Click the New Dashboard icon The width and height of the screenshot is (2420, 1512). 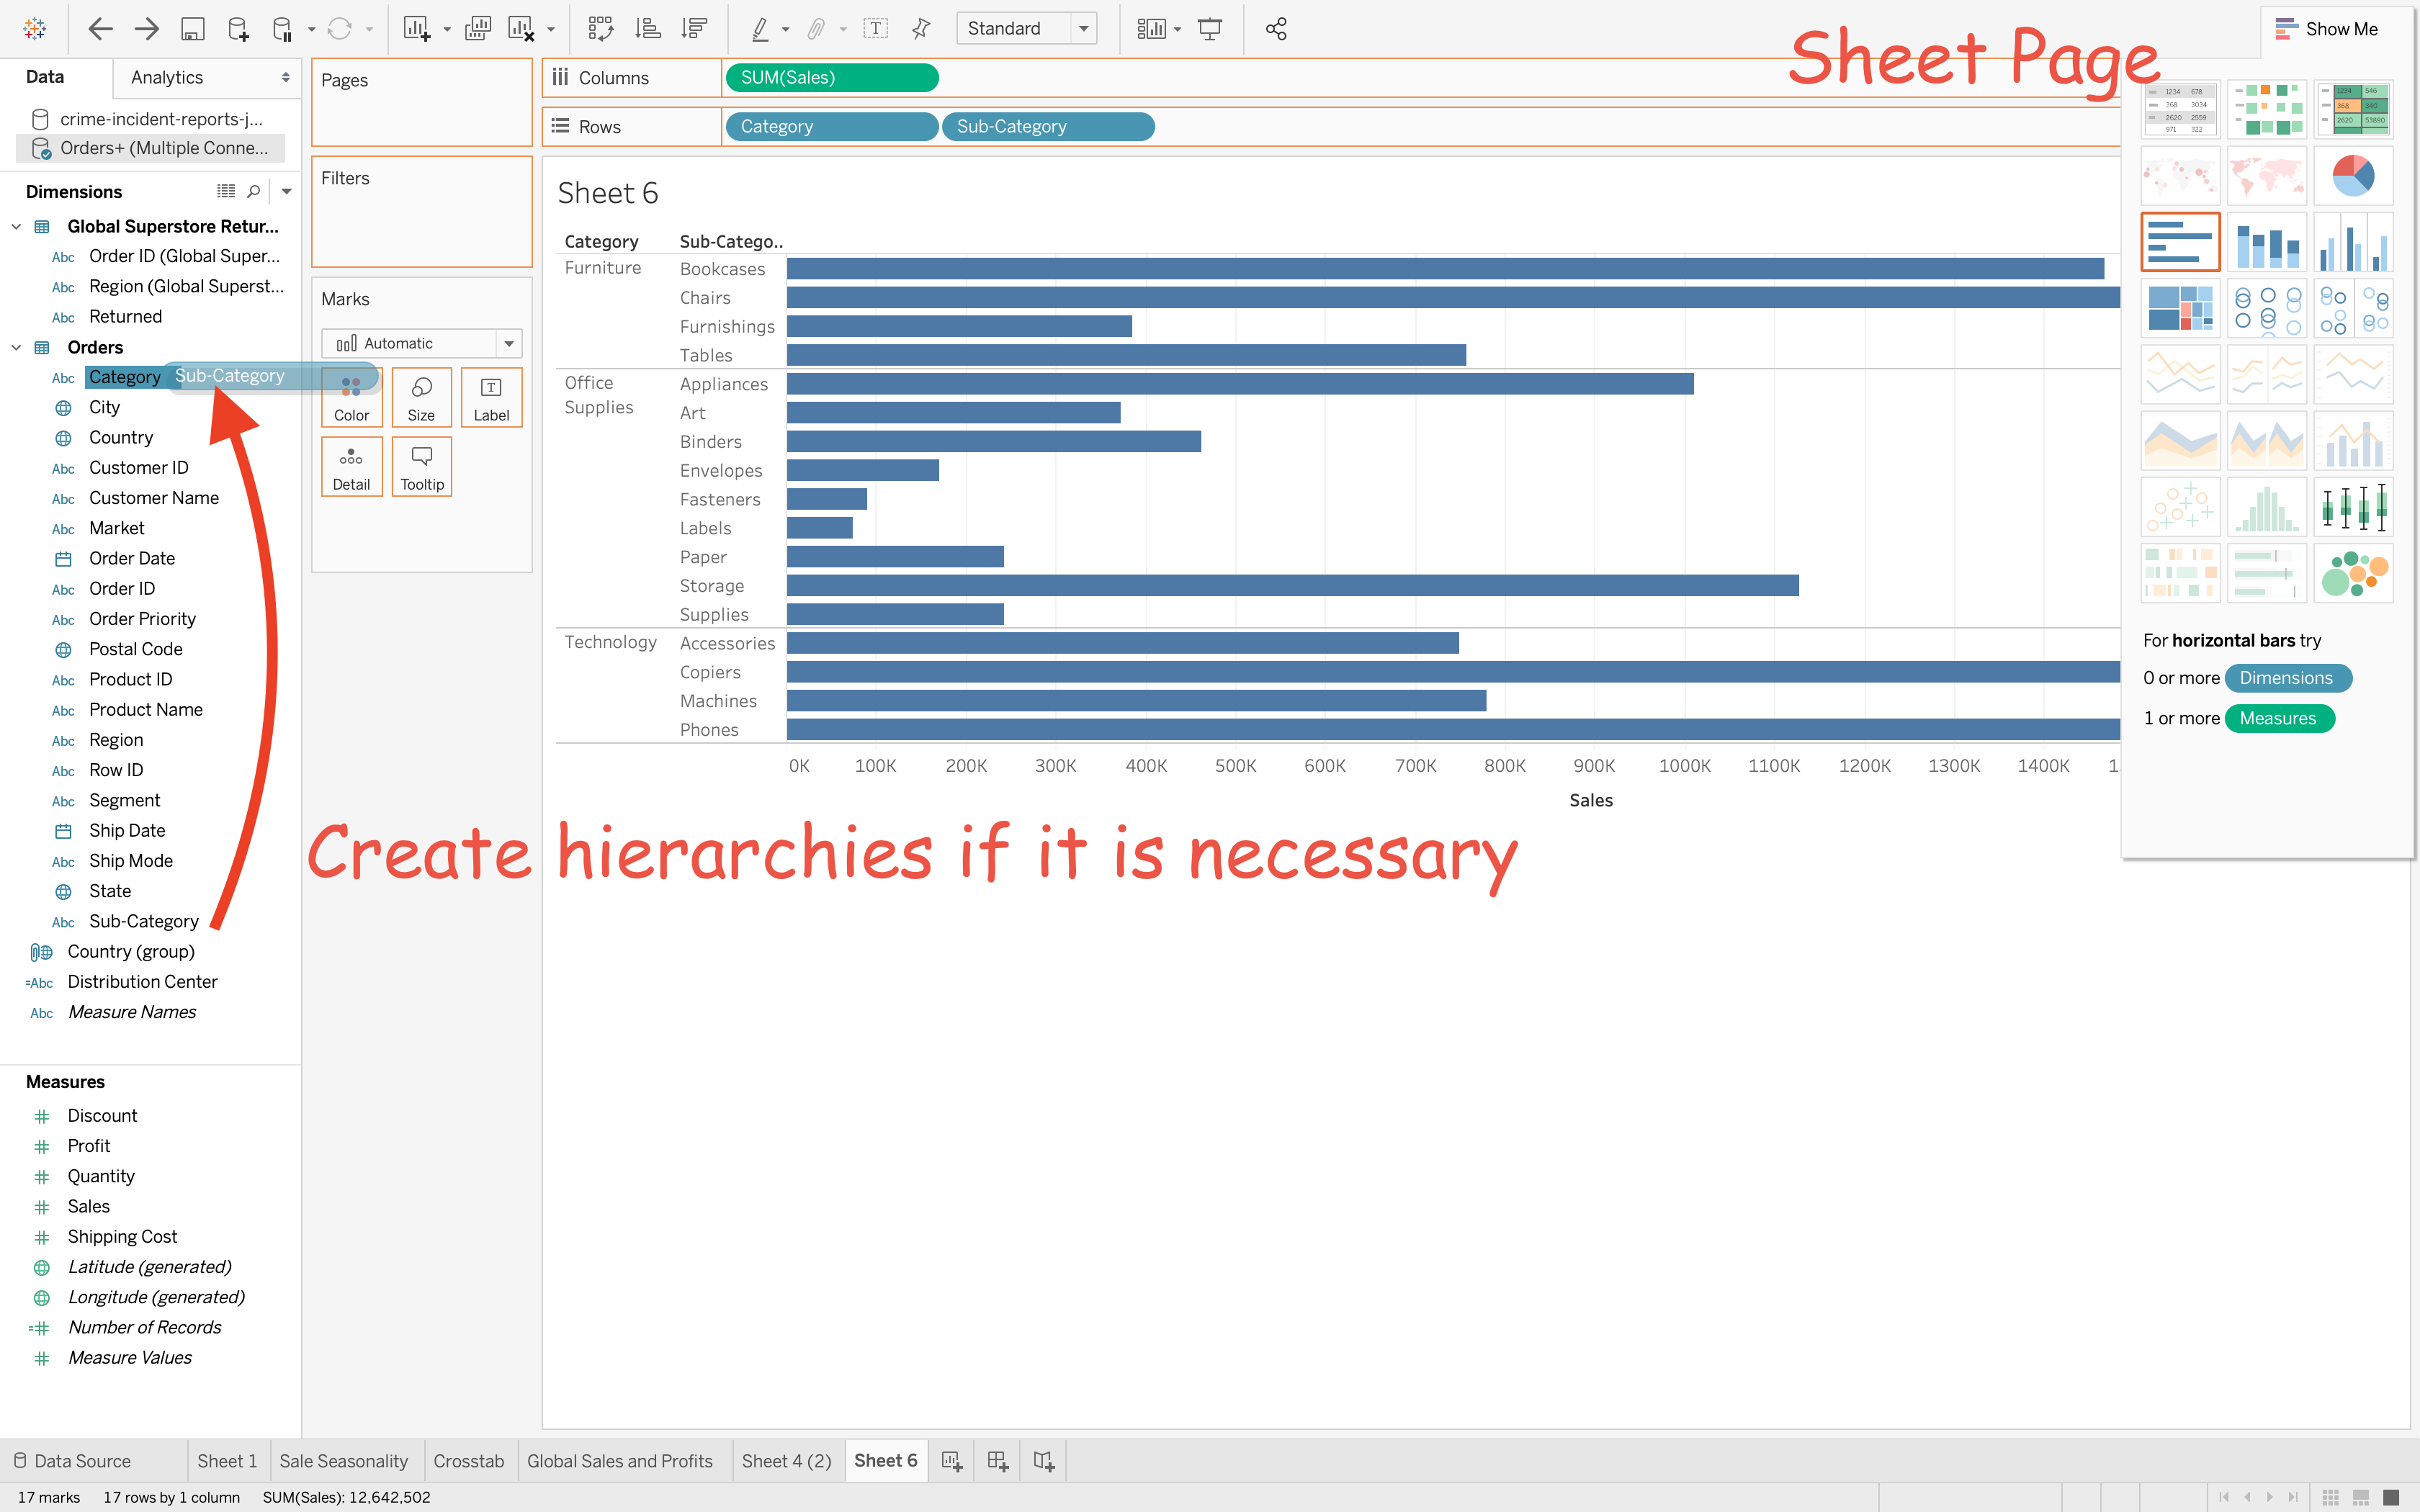coord(997,1461)
